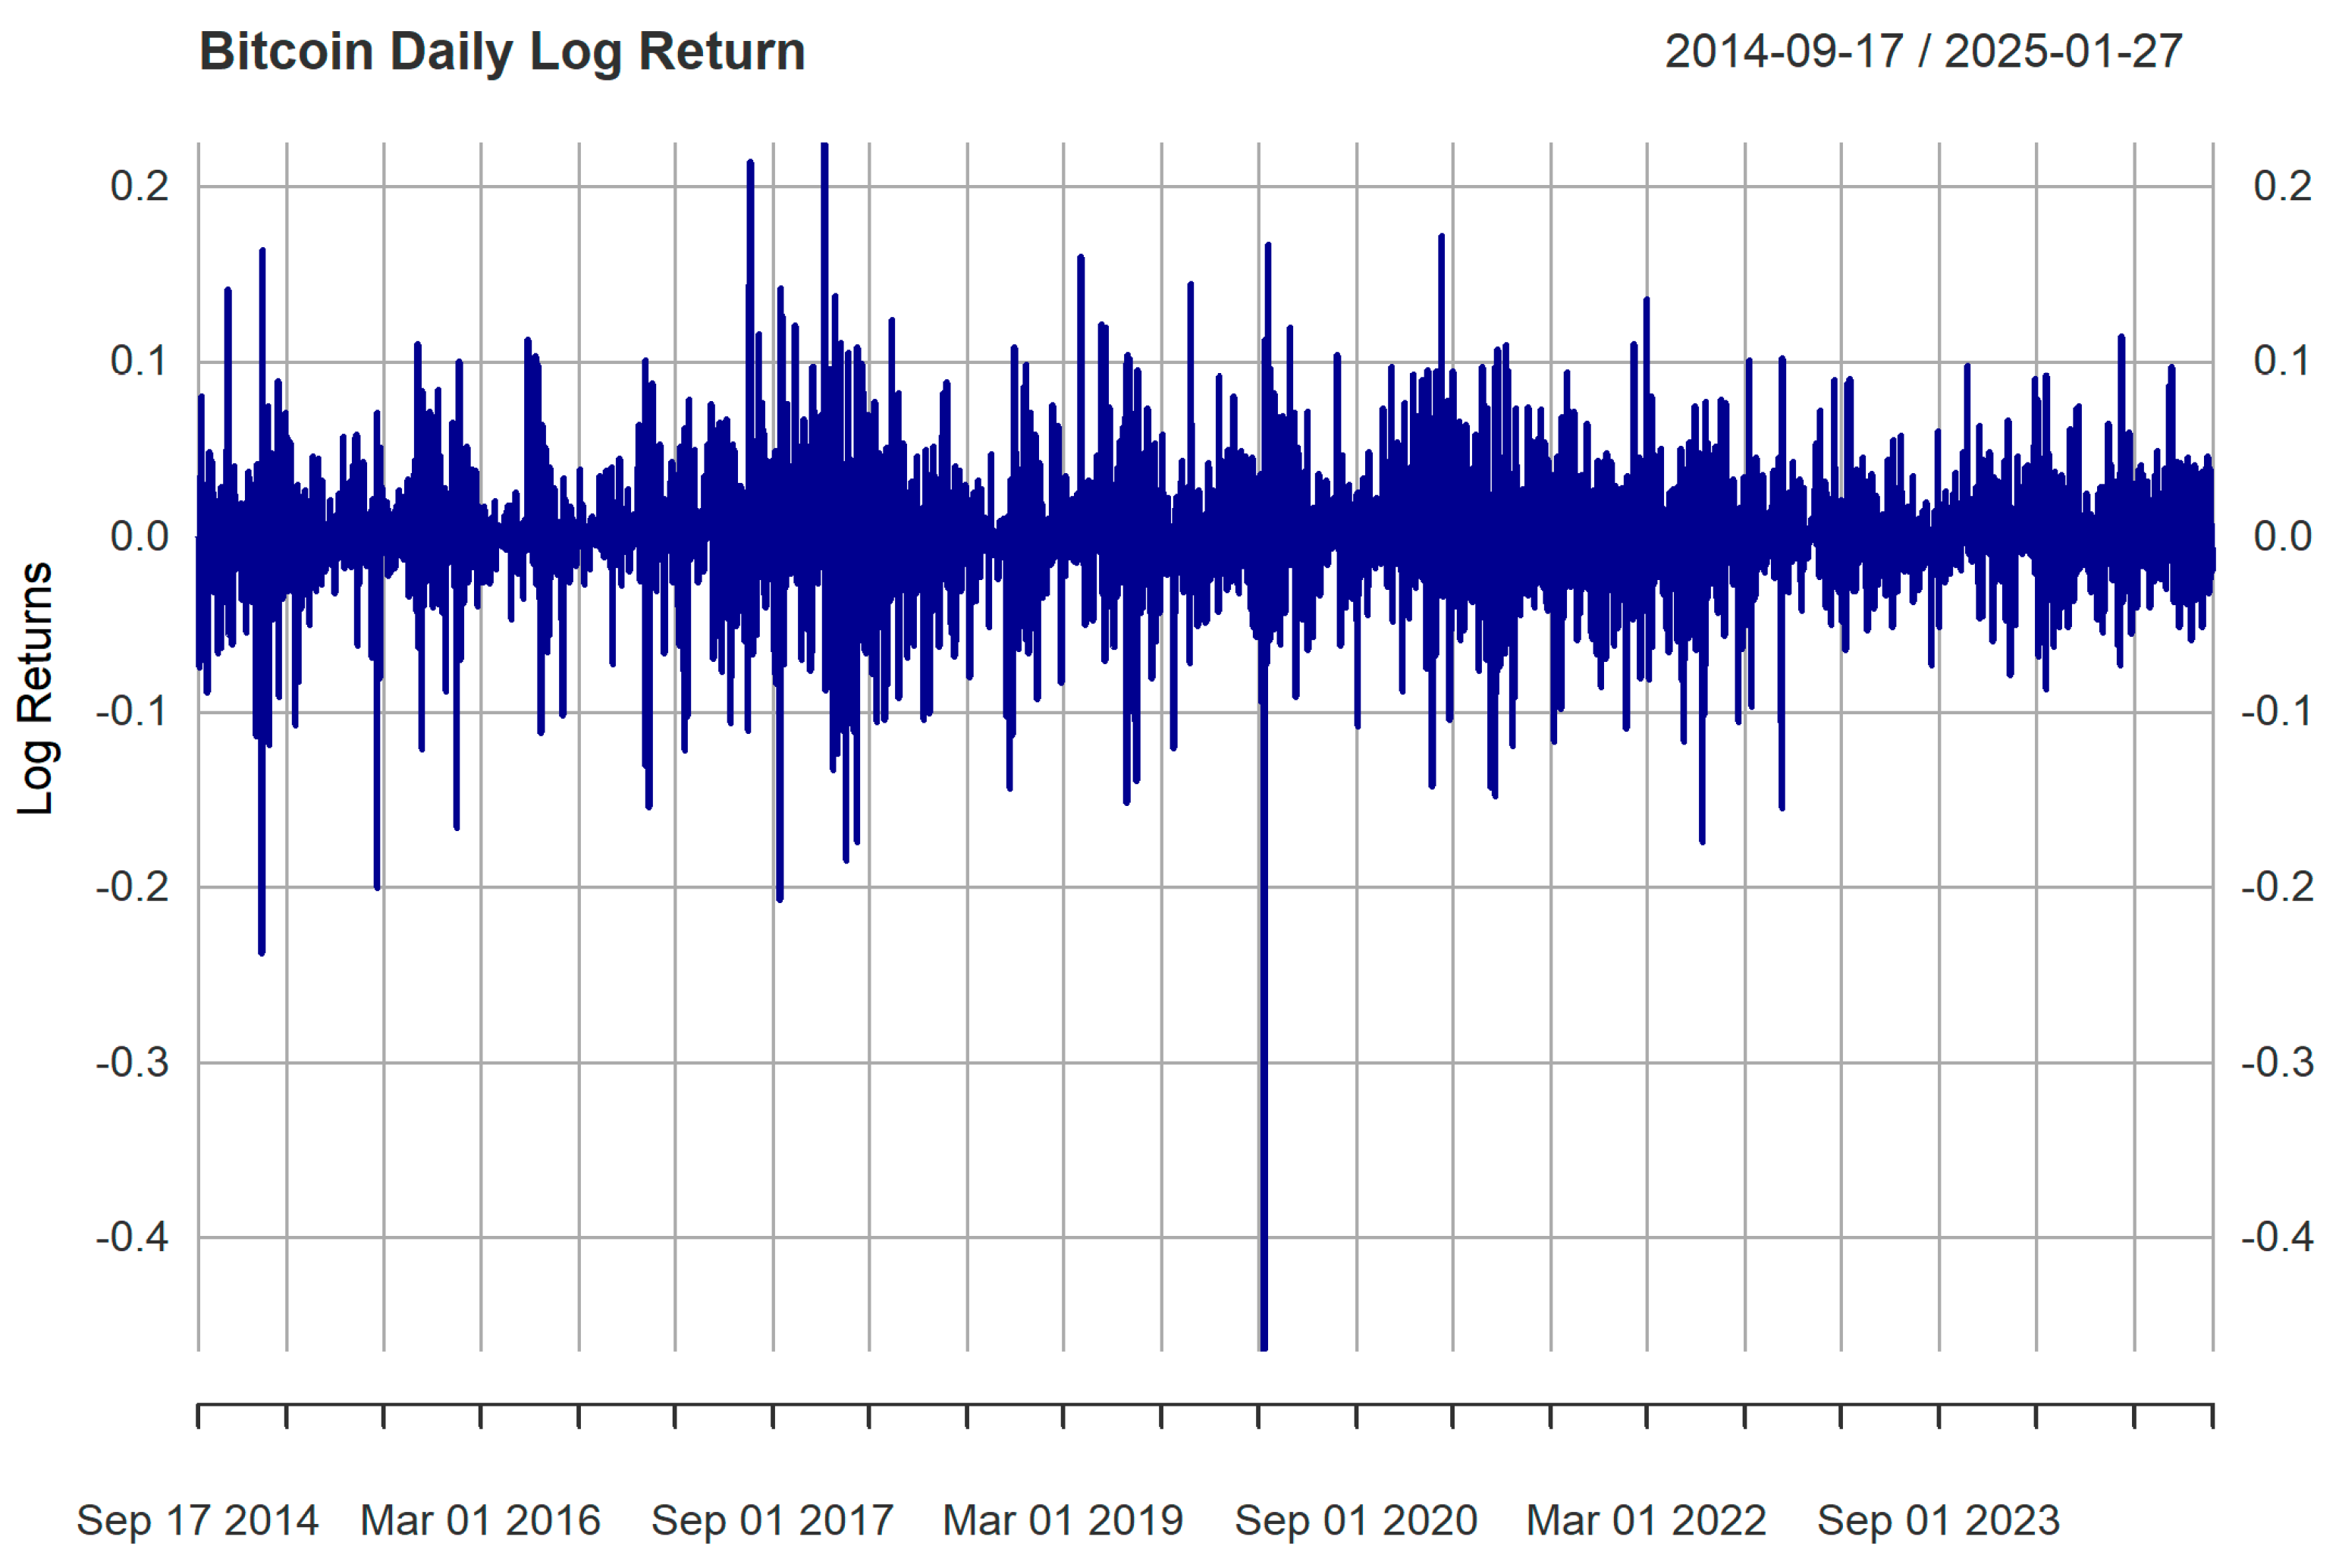2339x1568 pixels.
Task: Click the left axis 0.2 tick label
Action: pyautogui.click(x=139, y=187)
